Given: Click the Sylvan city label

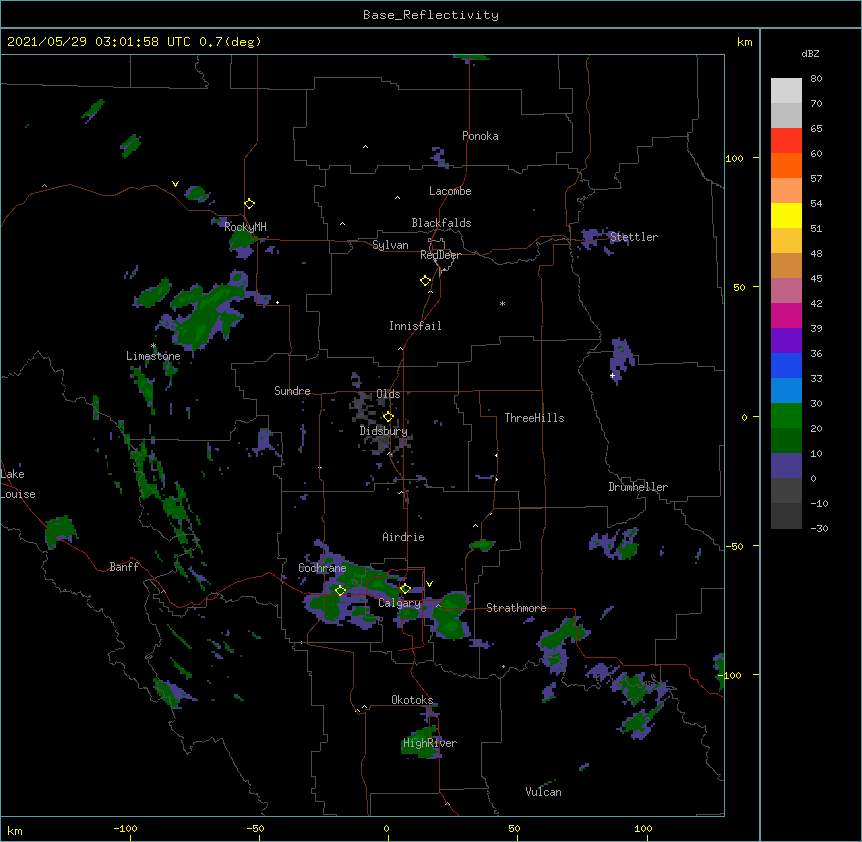Looking at the screenshot, I should pos(390,245).
